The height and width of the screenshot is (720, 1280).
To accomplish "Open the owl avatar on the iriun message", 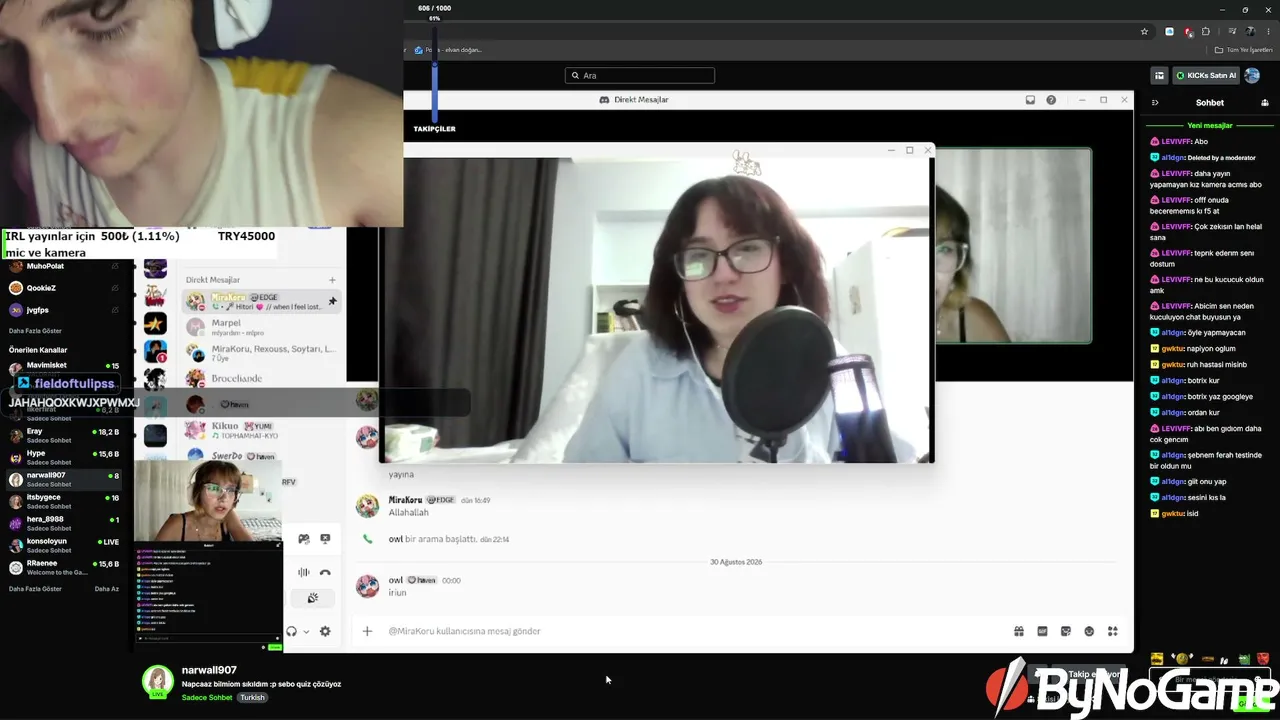I will 368,586.
